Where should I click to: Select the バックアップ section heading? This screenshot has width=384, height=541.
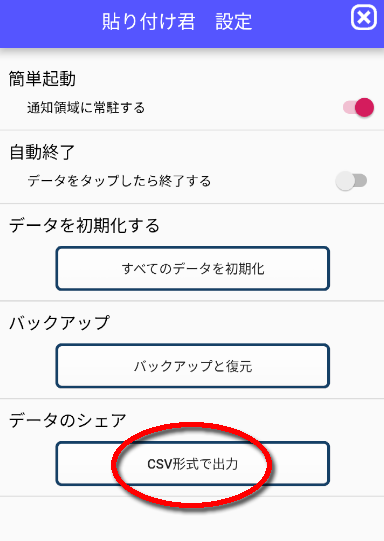(59, 323)
